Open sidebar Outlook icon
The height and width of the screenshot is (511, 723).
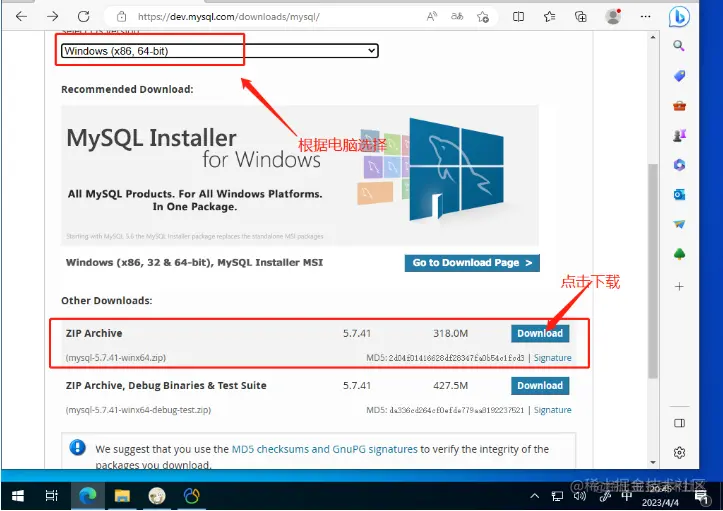pyautogui.click(x=679, y=195)
